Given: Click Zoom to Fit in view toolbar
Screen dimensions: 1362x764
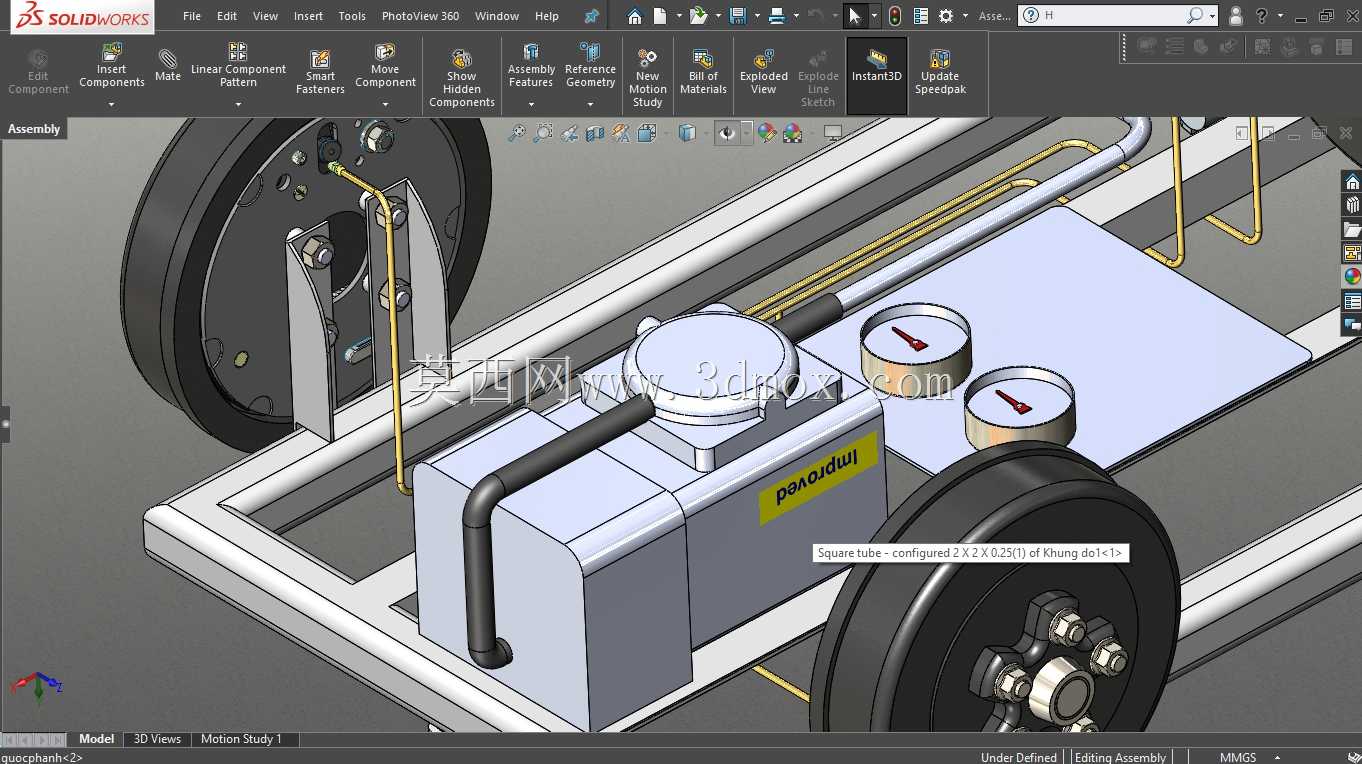Looking at the screenshot, I should click(x=516, y=133).
